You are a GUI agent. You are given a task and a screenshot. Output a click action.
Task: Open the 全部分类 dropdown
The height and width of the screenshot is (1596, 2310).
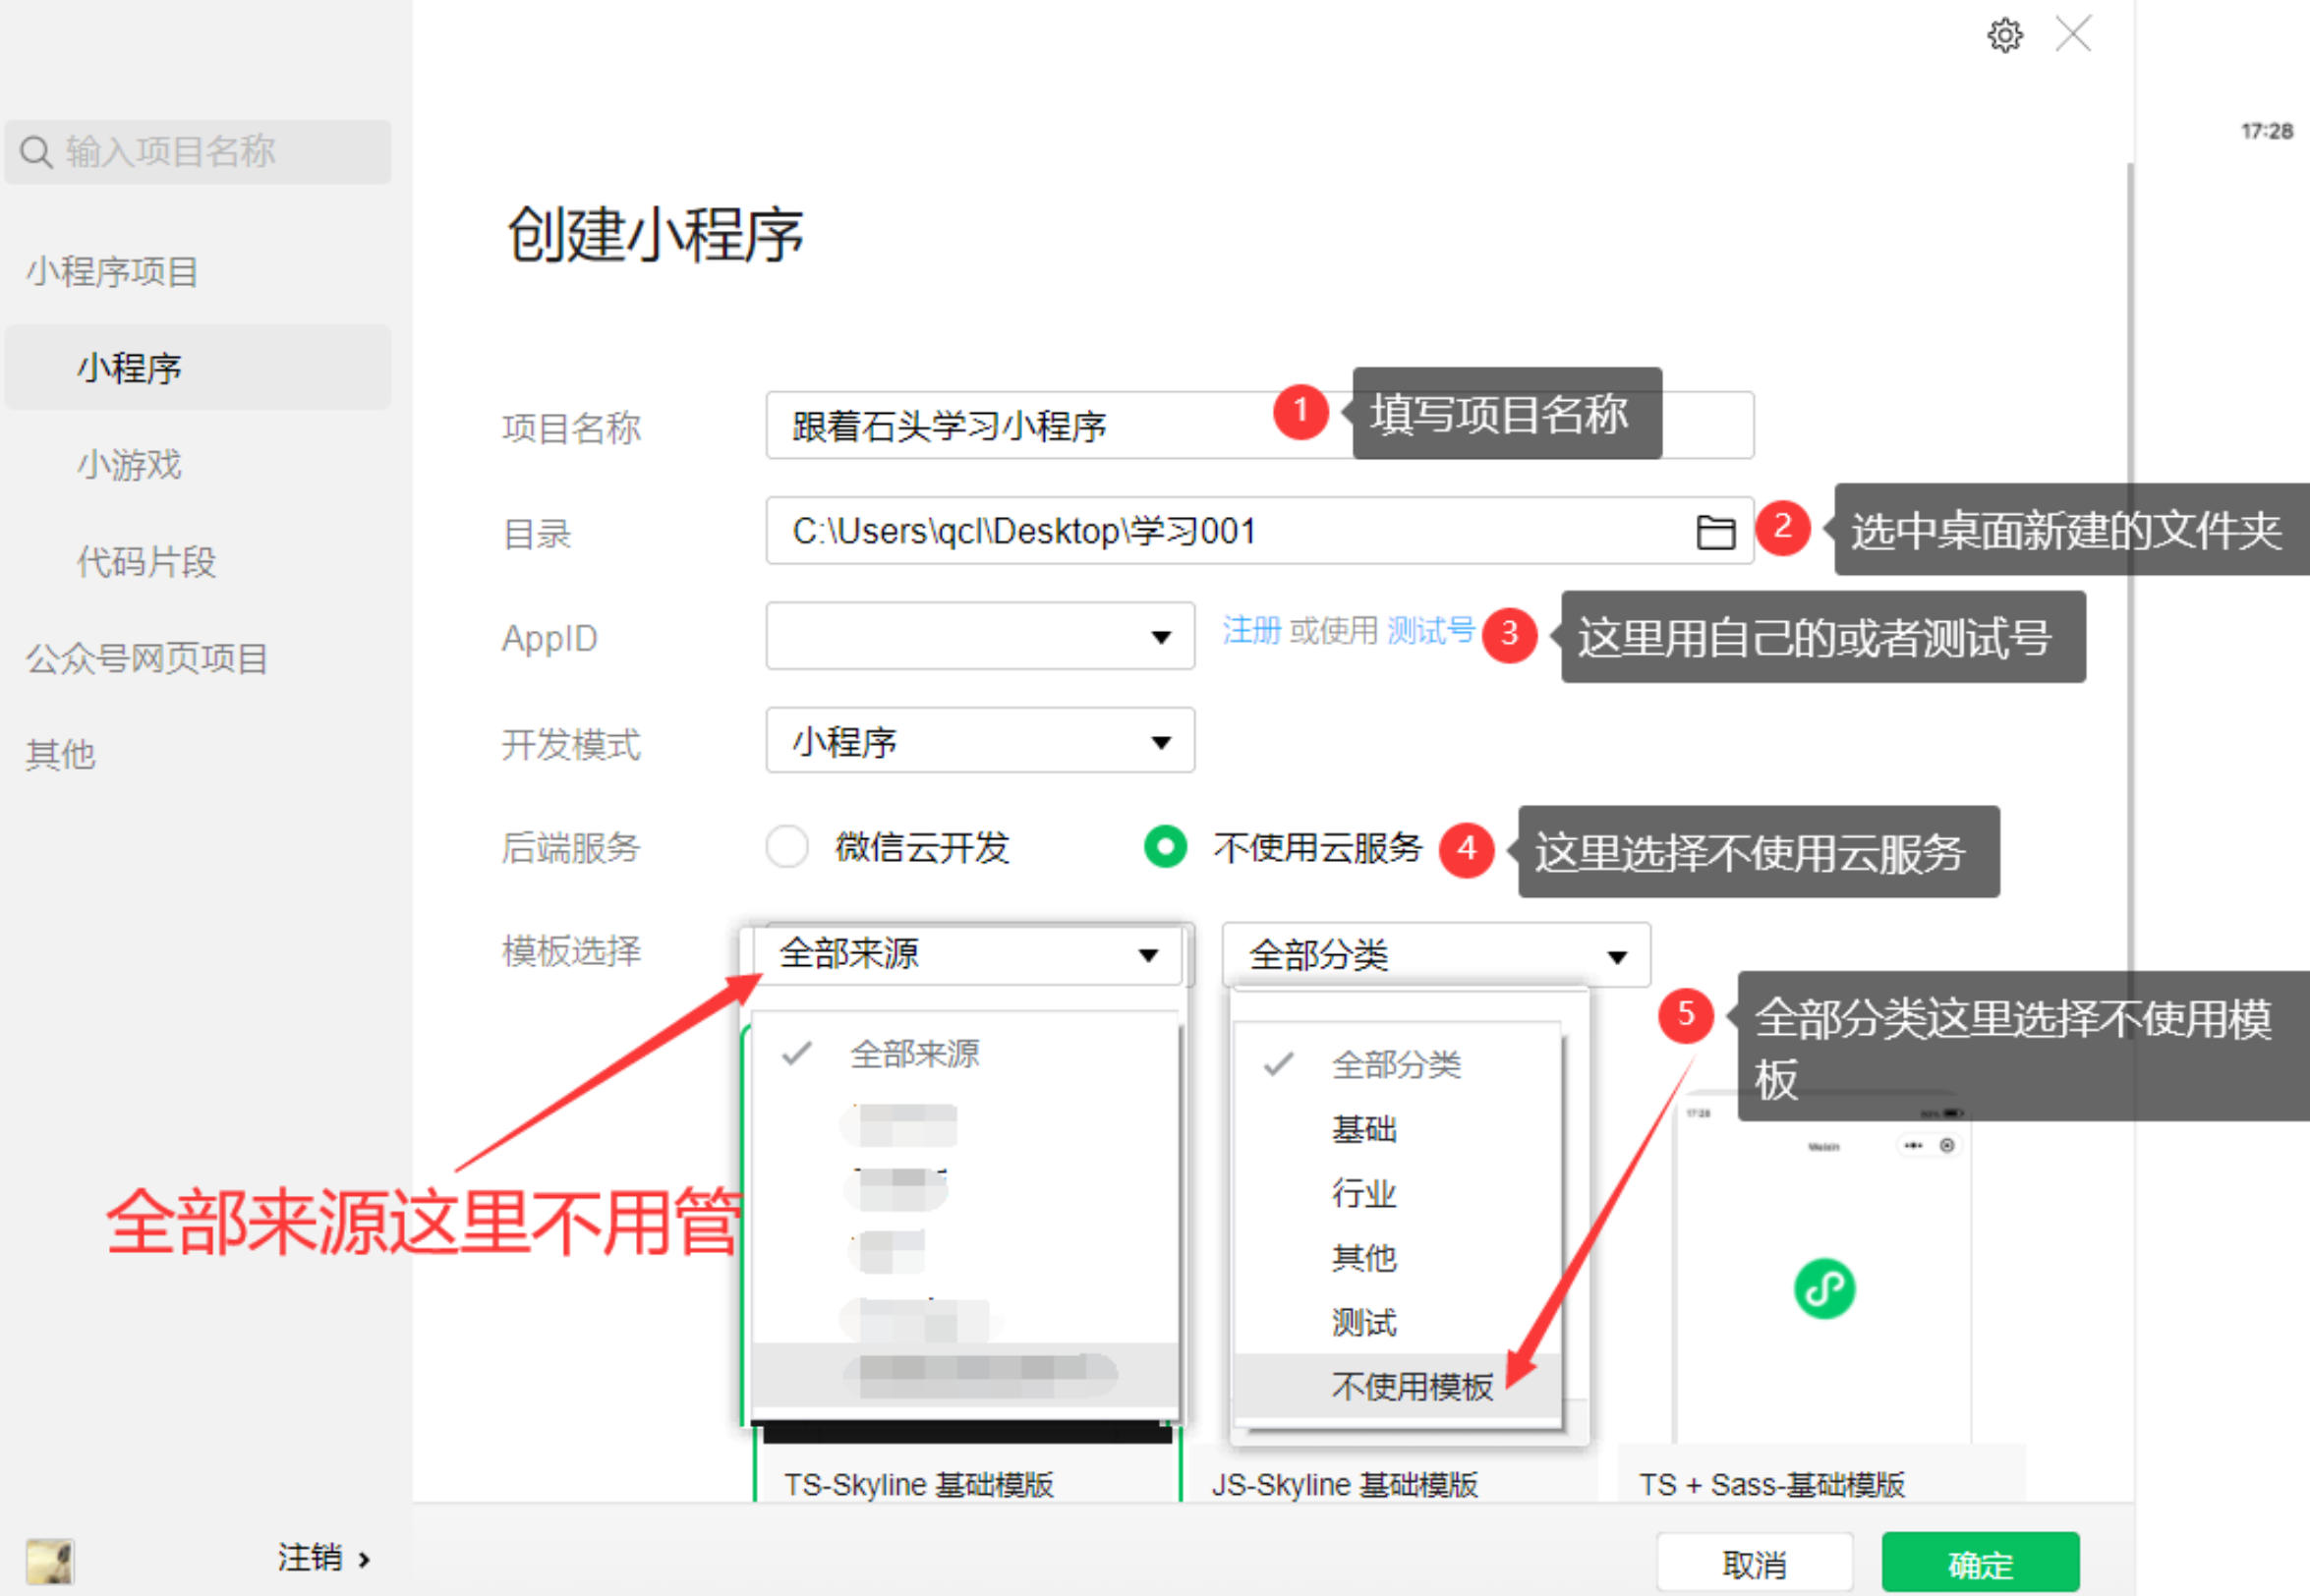1435,954
